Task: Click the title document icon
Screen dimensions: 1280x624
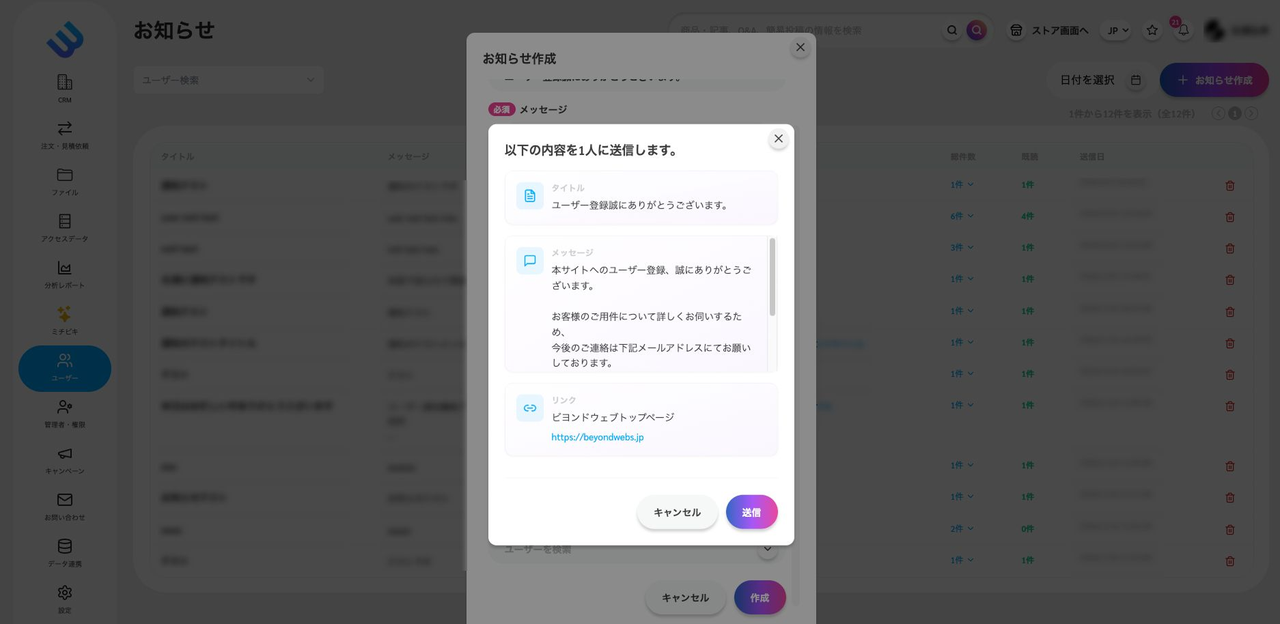Action: point(530,196)
